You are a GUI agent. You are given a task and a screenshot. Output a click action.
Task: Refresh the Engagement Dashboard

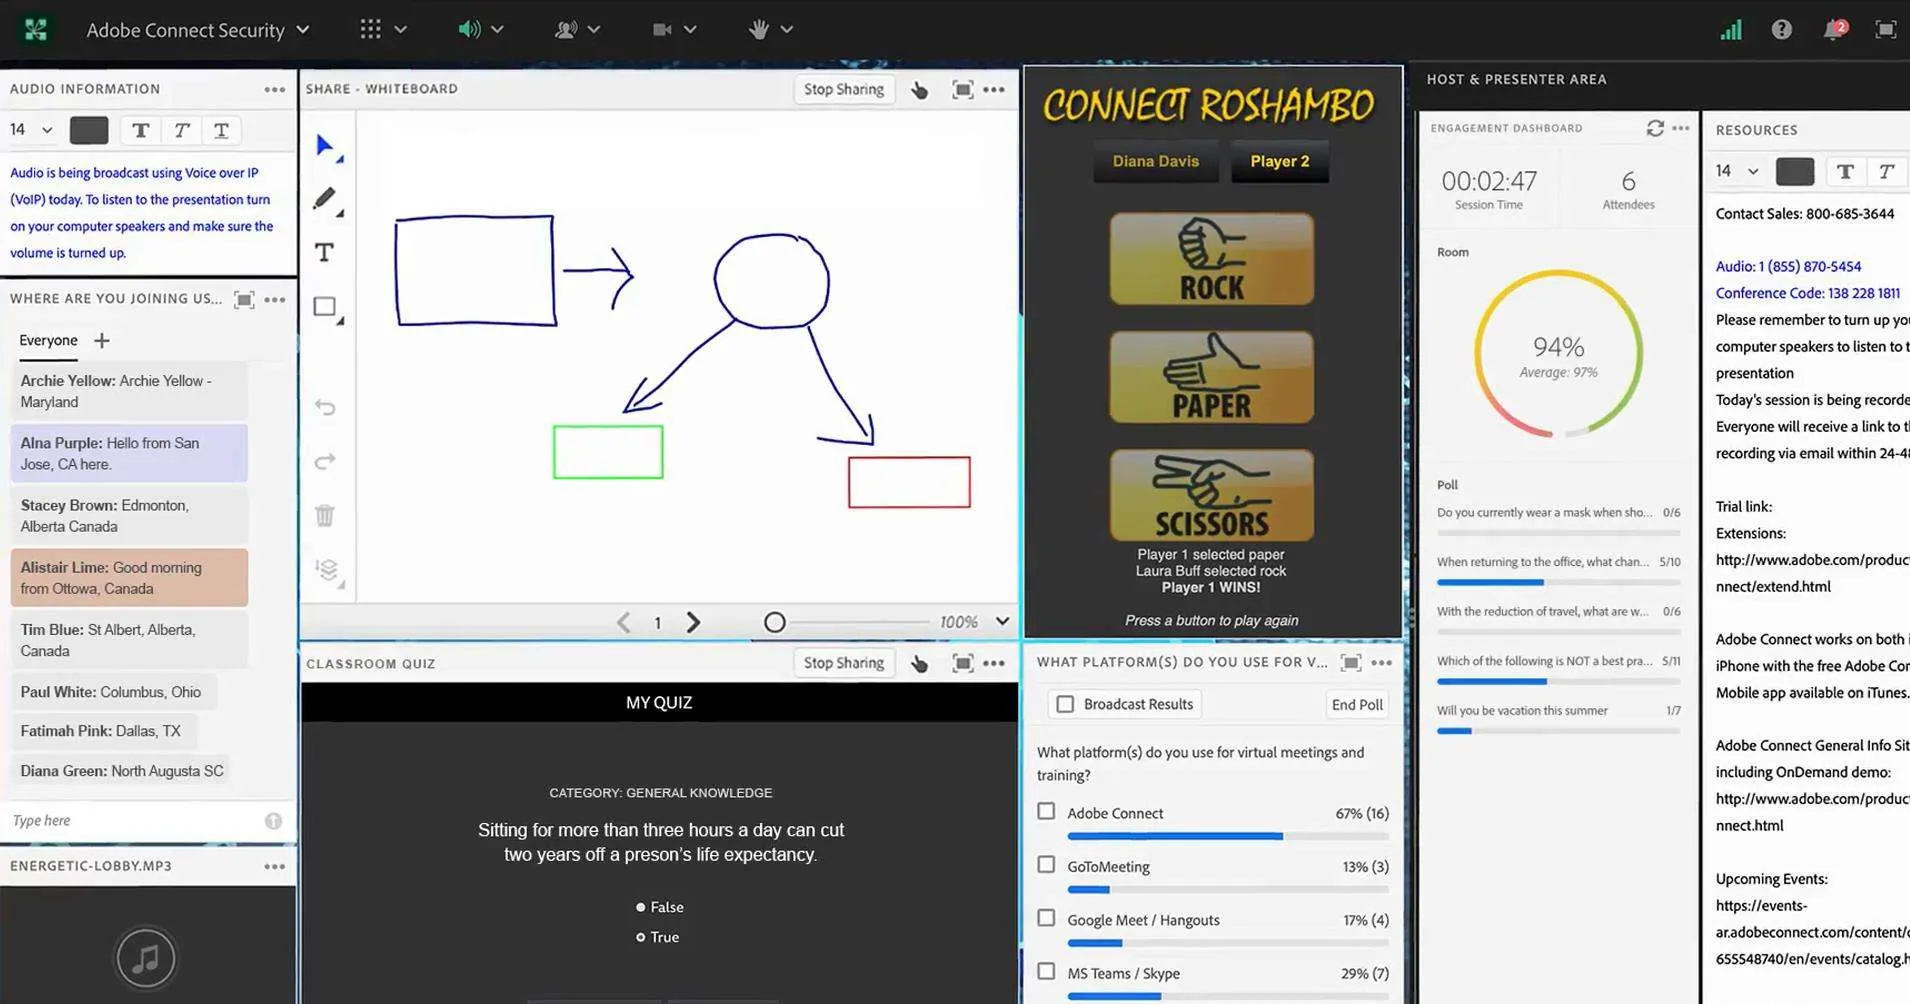click(x=1655, y=128)
